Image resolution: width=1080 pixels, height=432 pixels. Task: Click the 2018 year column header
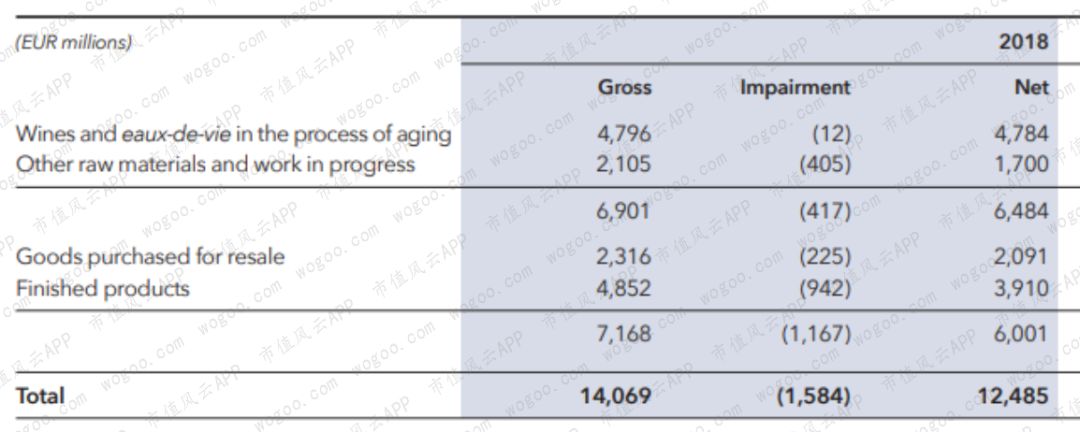click(x=1023, y=41)
